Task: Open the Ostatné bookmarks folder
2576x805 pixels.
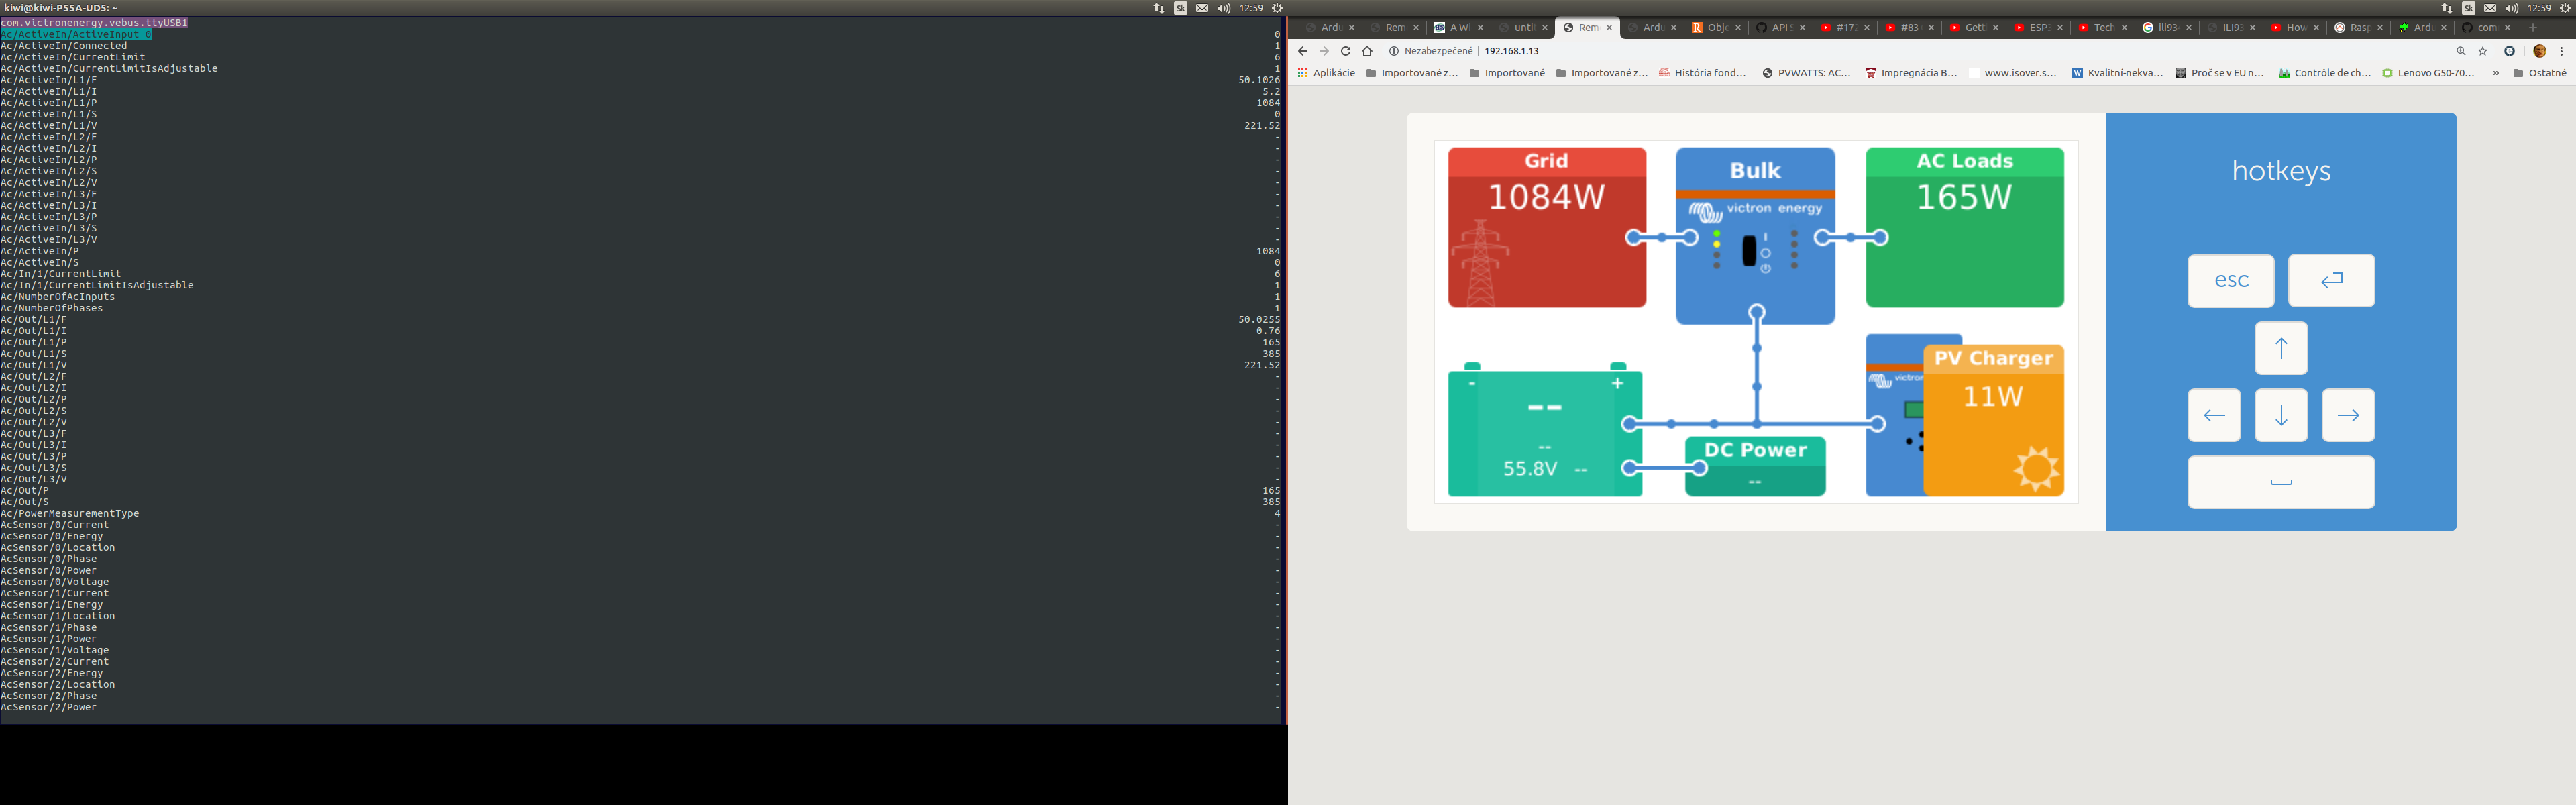Action: point(2539,73)
